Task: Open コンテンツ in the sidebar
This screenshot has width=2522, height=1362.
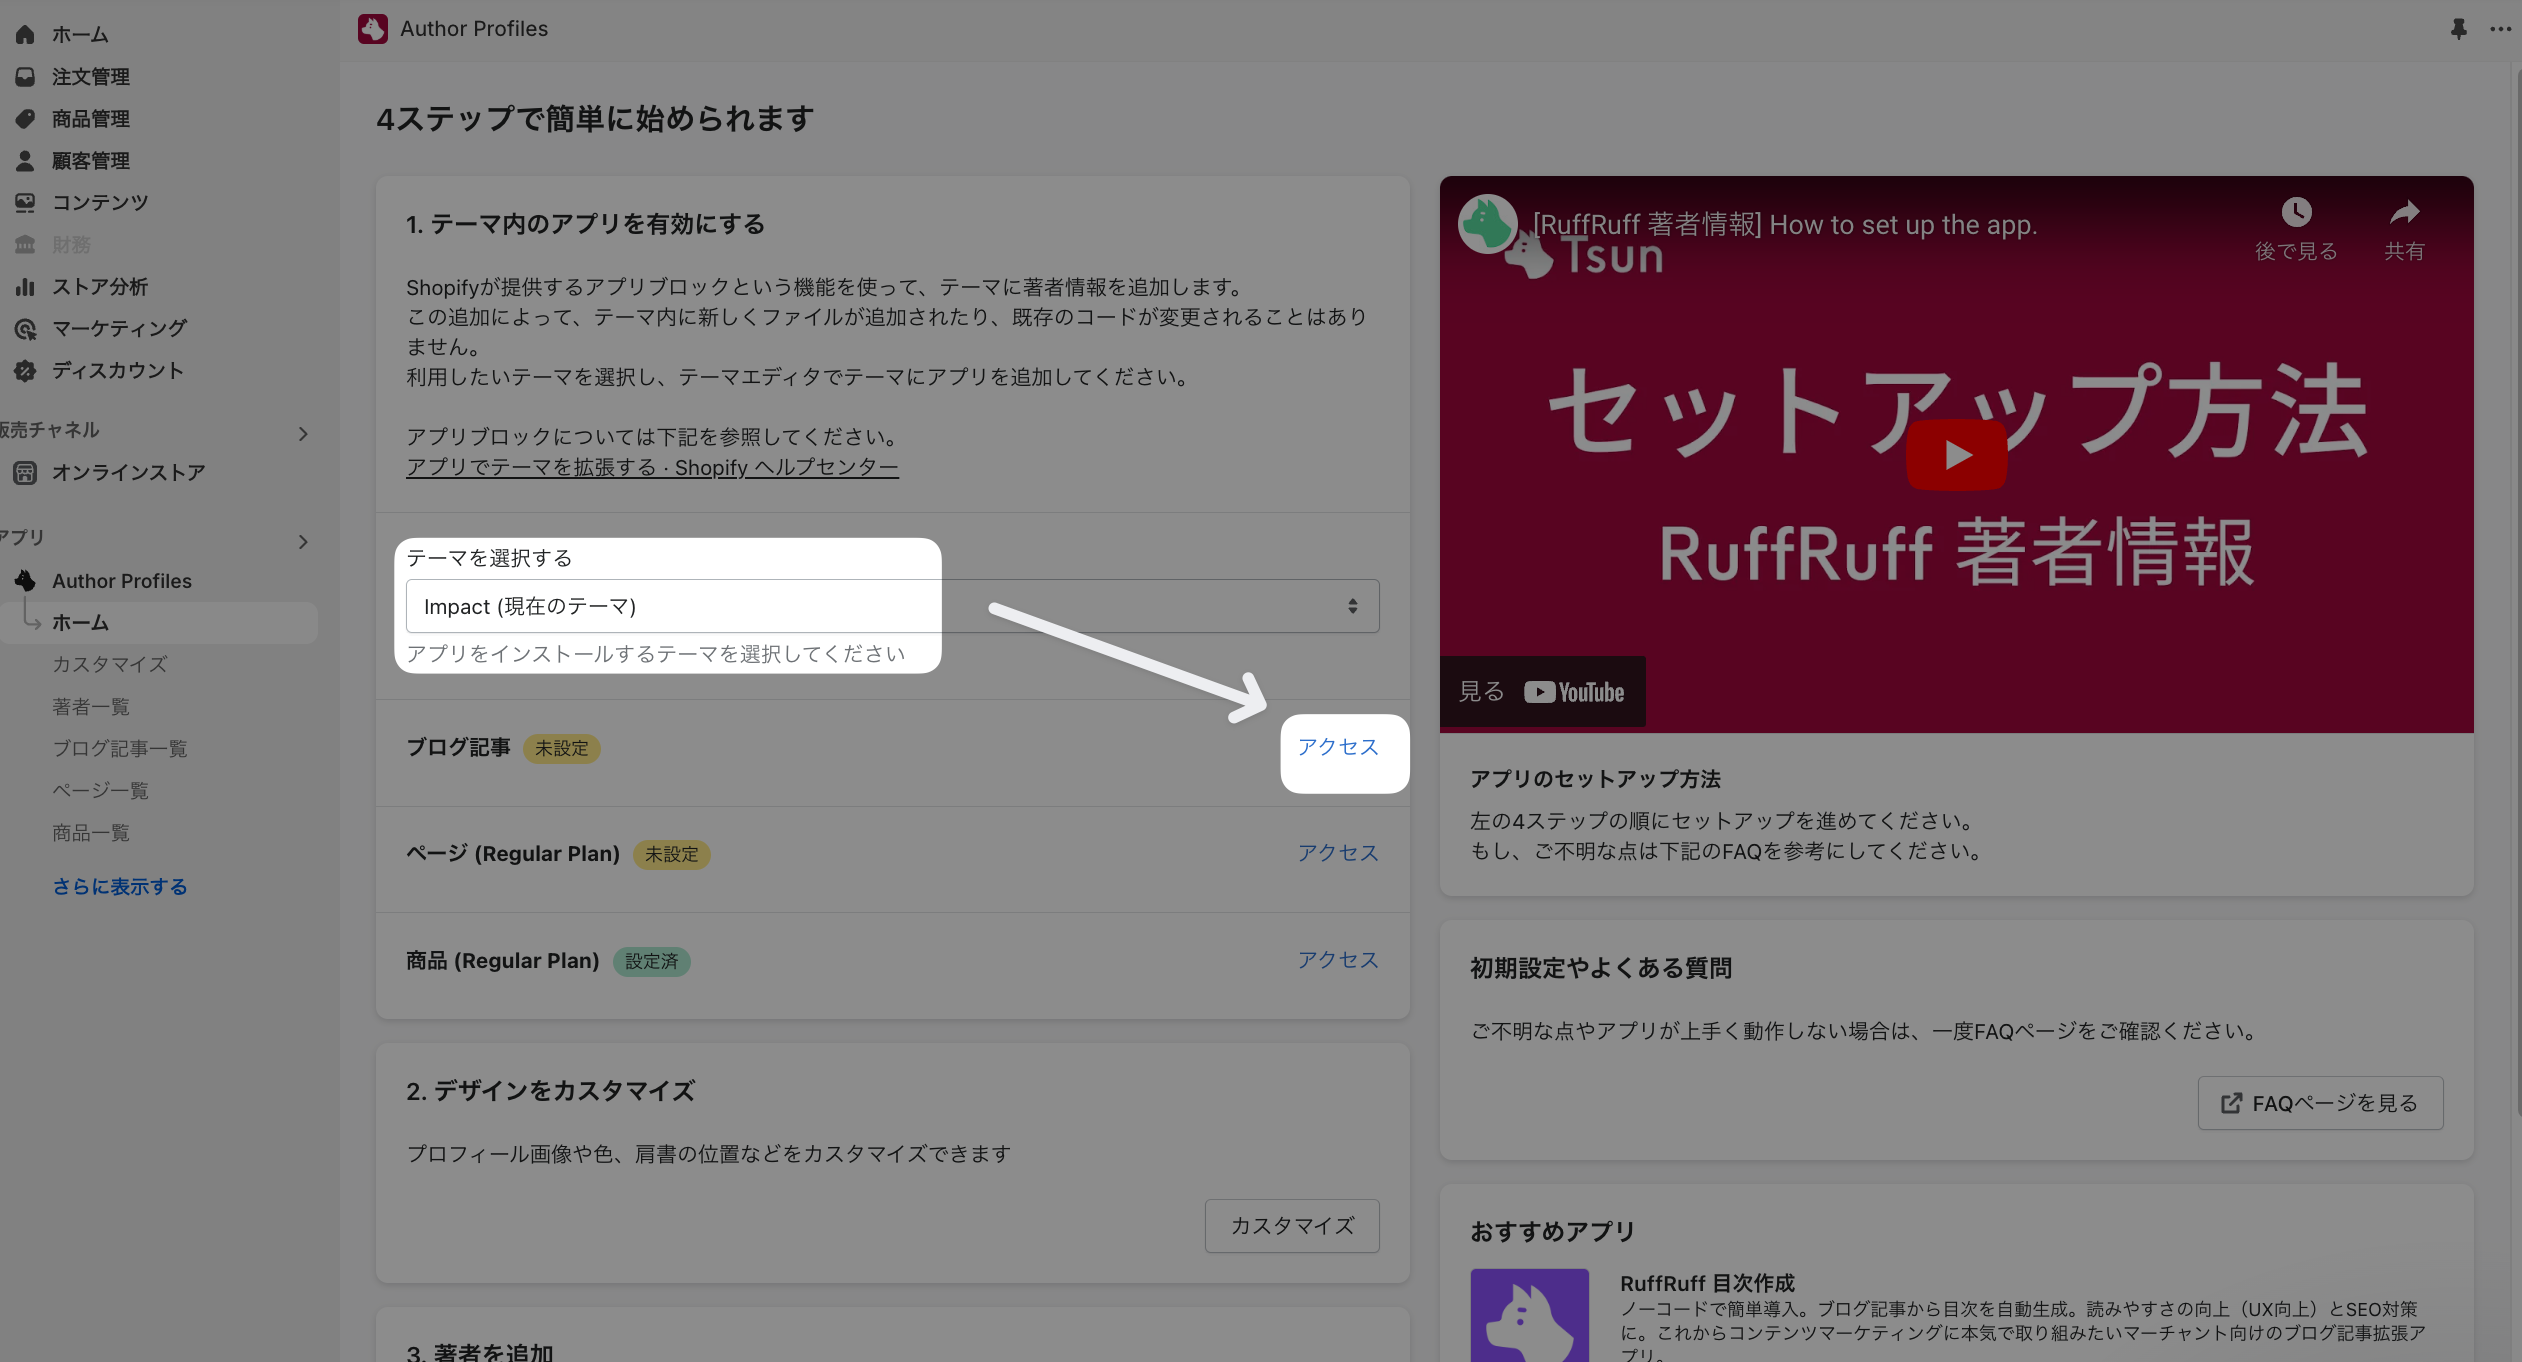Action: [x=100, y=203]
